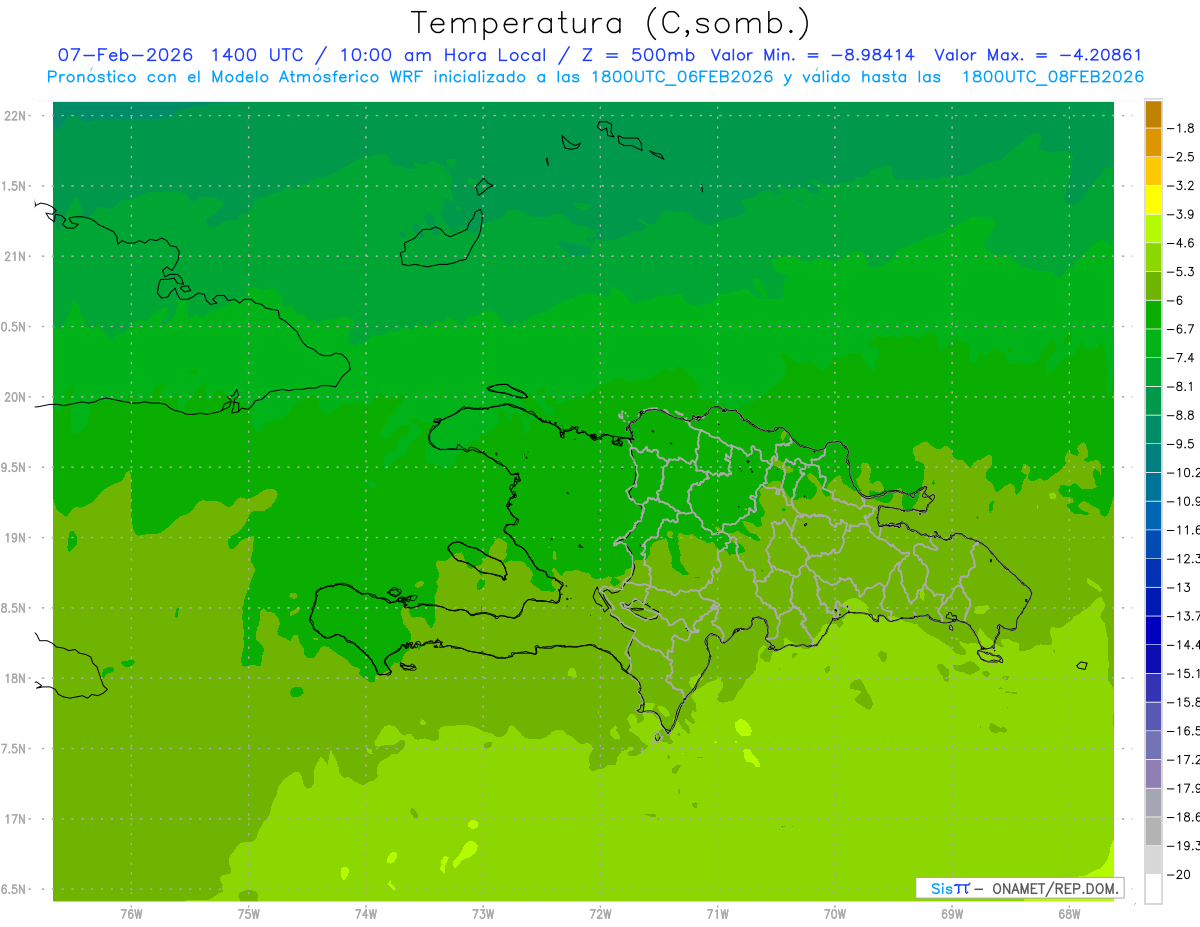Pick the light green swatch between -4.6 and -5.3
The image size is (1200, 927).
point(1153,257)
